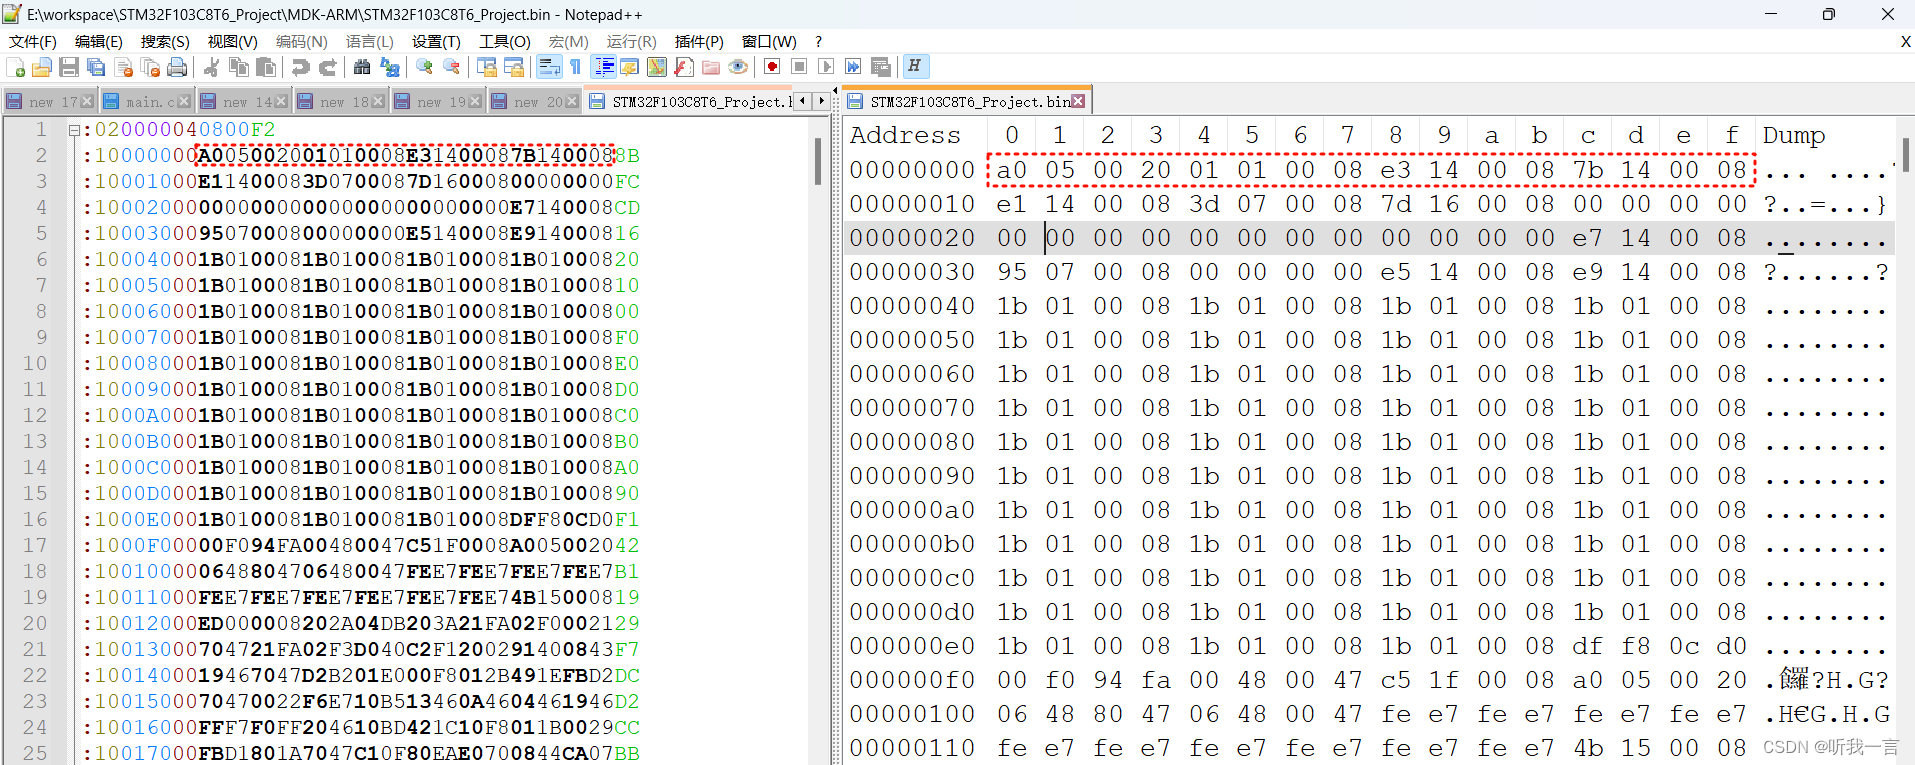Switch to the new 17 tab
Viewport: 1915px width, 765px height.
point(50,102)
